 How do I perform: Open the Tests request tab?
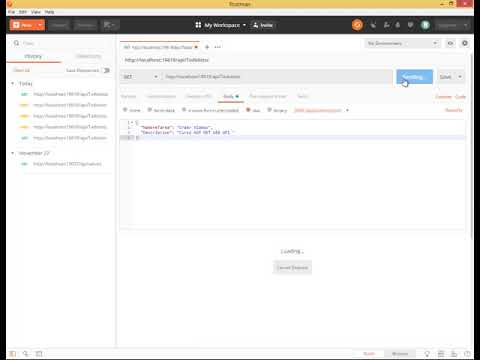tap(303, 96)
